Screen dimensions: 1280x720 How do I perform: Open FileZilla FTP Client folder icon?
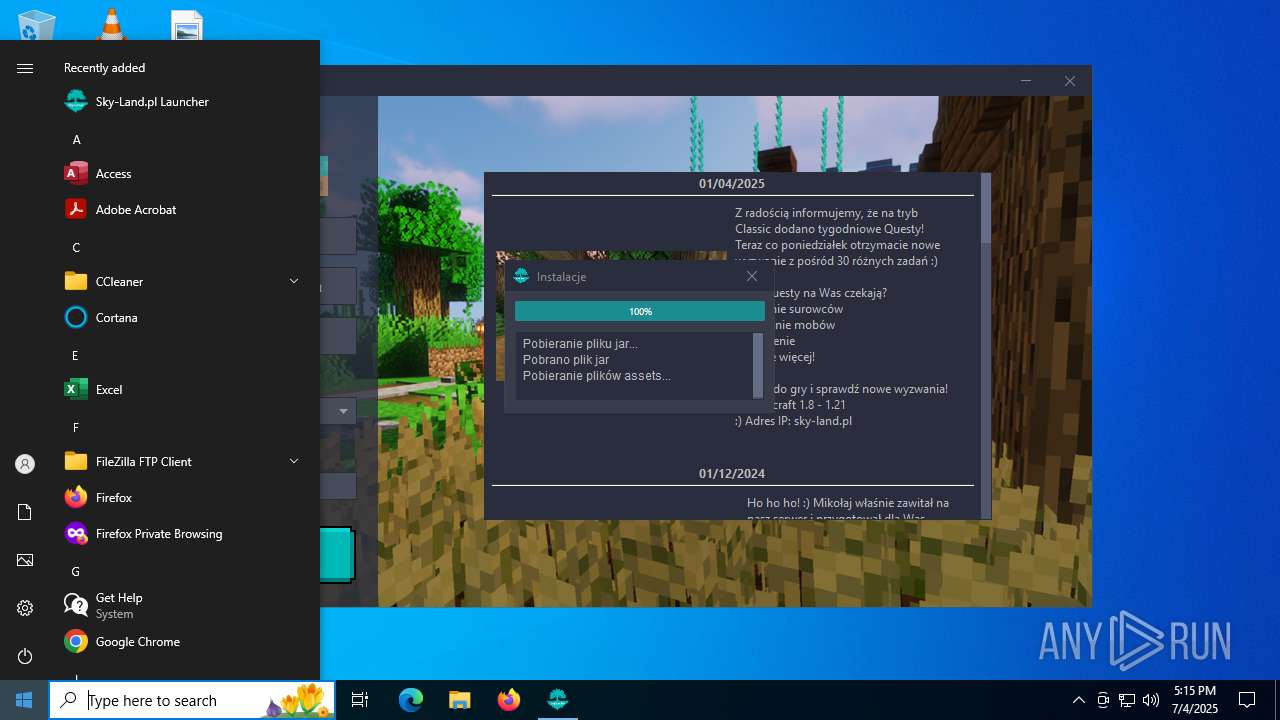(x=76, y=462)
